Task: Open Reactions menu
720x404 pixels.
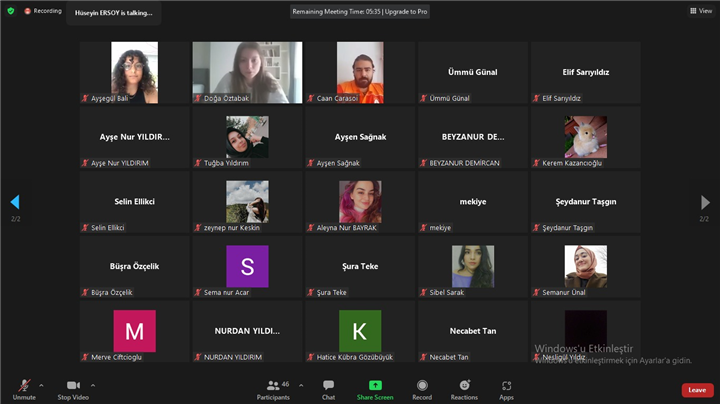Action: click(x=464, y=390)
